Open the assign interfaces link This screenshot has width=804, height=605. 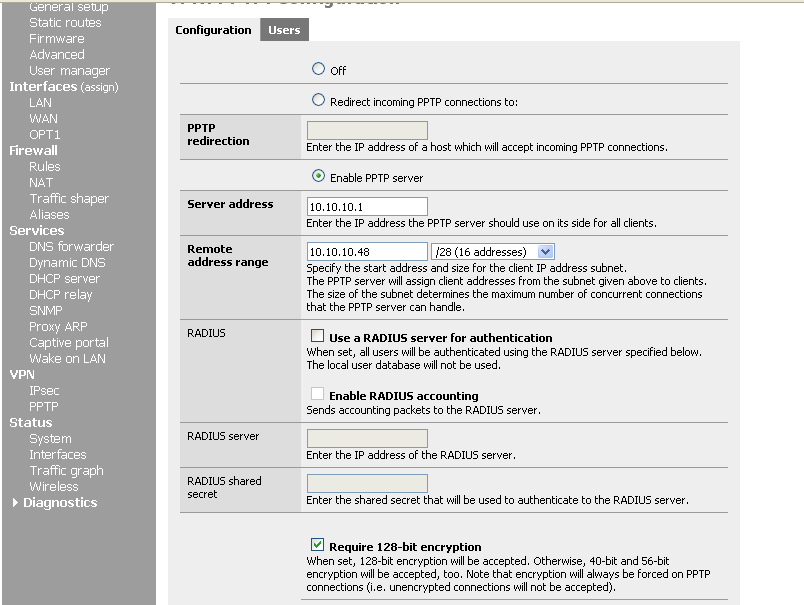point(99,87)
